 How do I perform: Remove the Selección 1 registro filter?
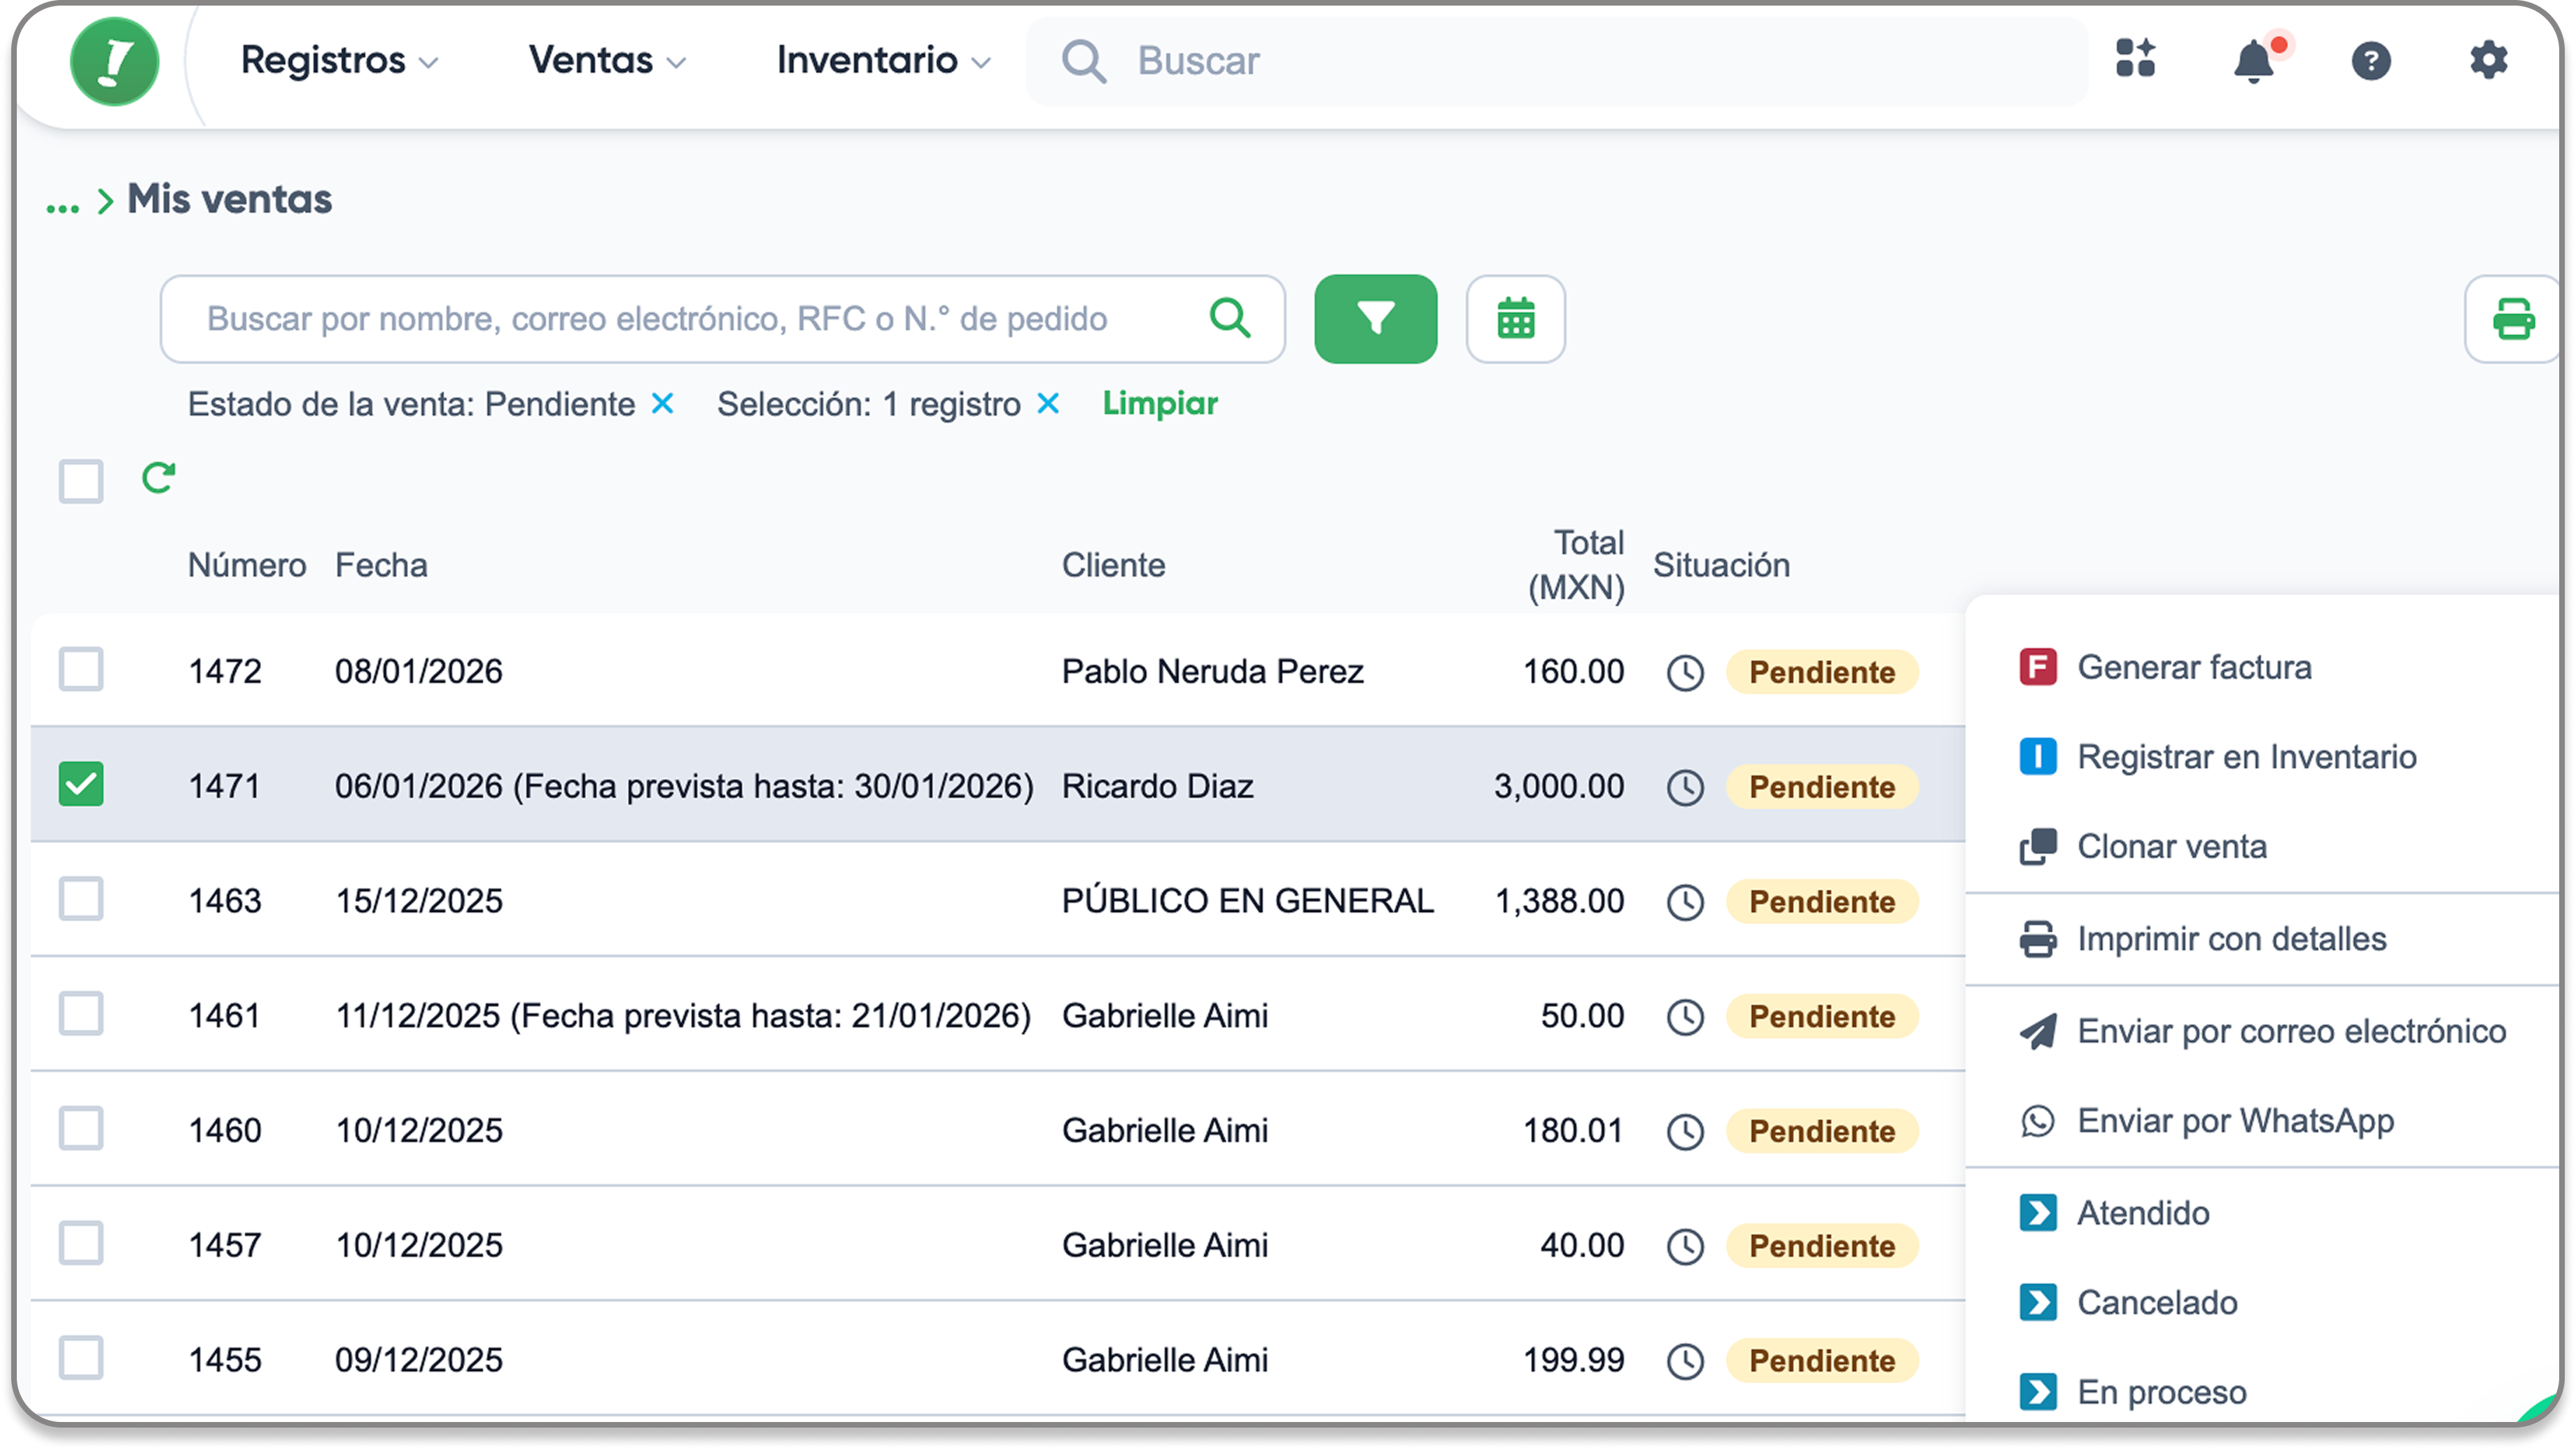pos(1048,404)
